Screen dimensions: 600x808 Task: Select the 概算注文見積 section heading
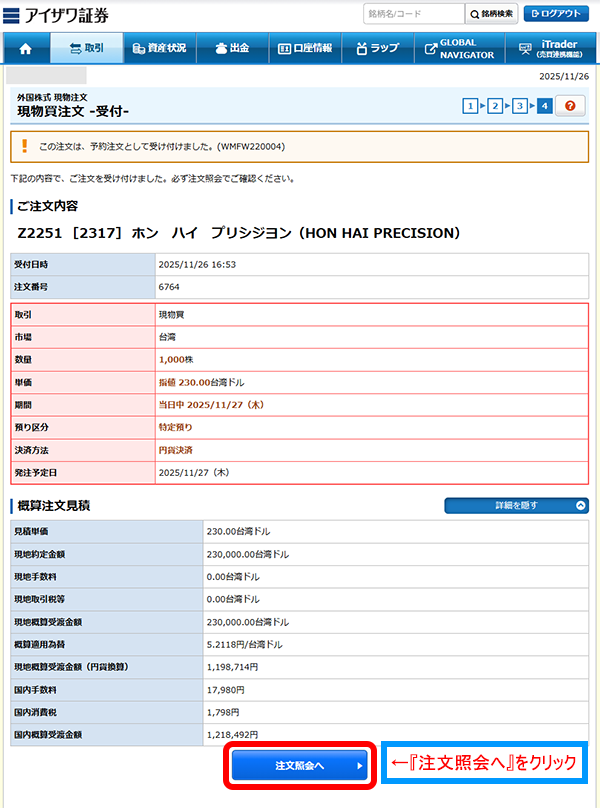tap(54, 506)
